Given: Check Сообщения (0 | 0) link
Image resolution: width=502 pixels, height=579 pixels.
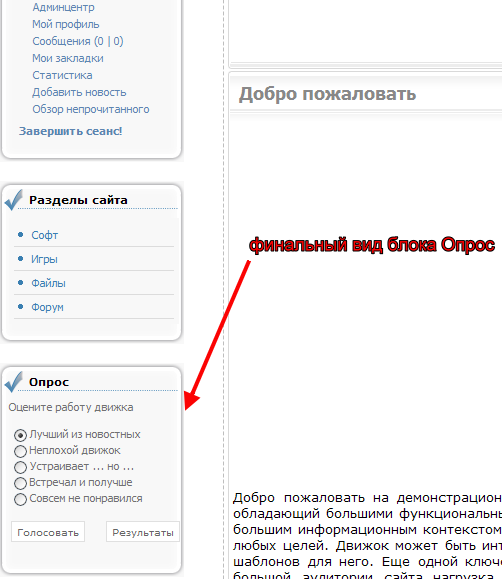Looking at the screenshot, I should tap(78, 41).
